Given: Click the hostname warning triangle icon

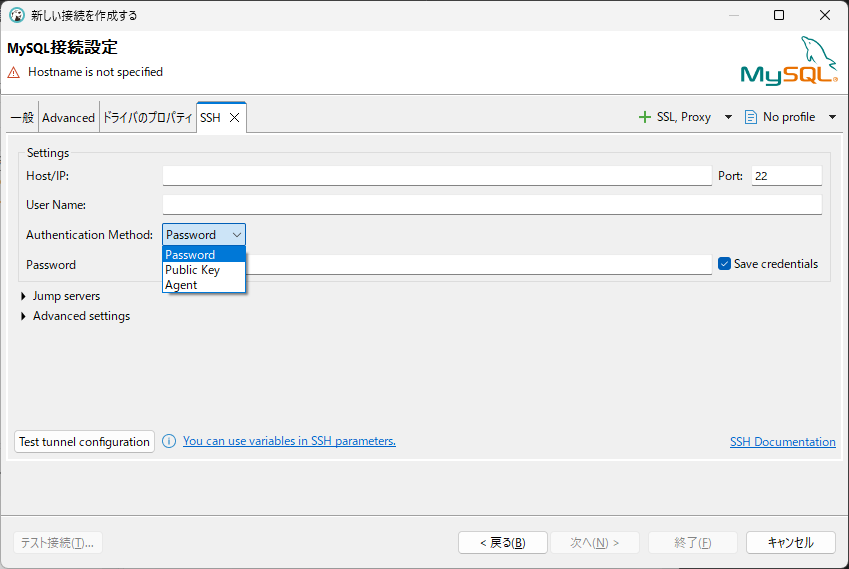Looking at the screenshot, I should 14,72.
